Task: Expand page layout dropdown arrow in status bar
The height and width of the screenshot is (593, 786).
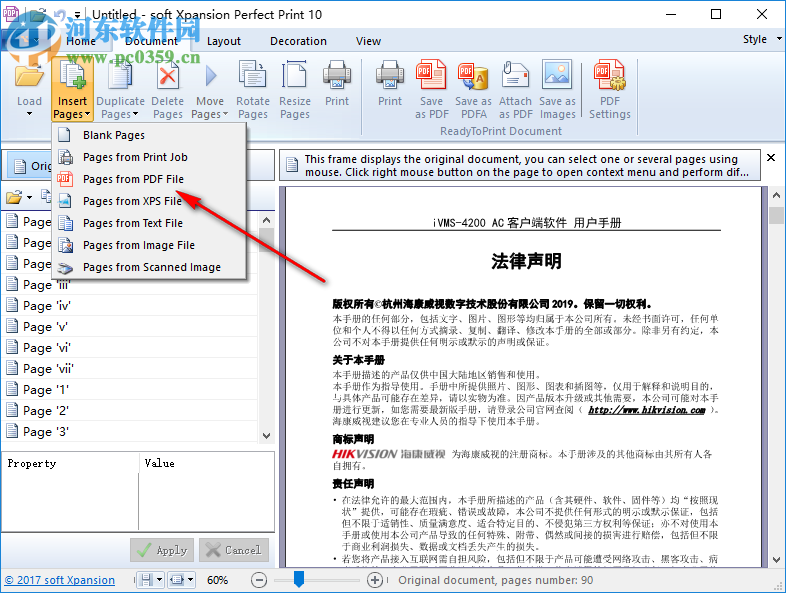Action: (x=159, y=580)
